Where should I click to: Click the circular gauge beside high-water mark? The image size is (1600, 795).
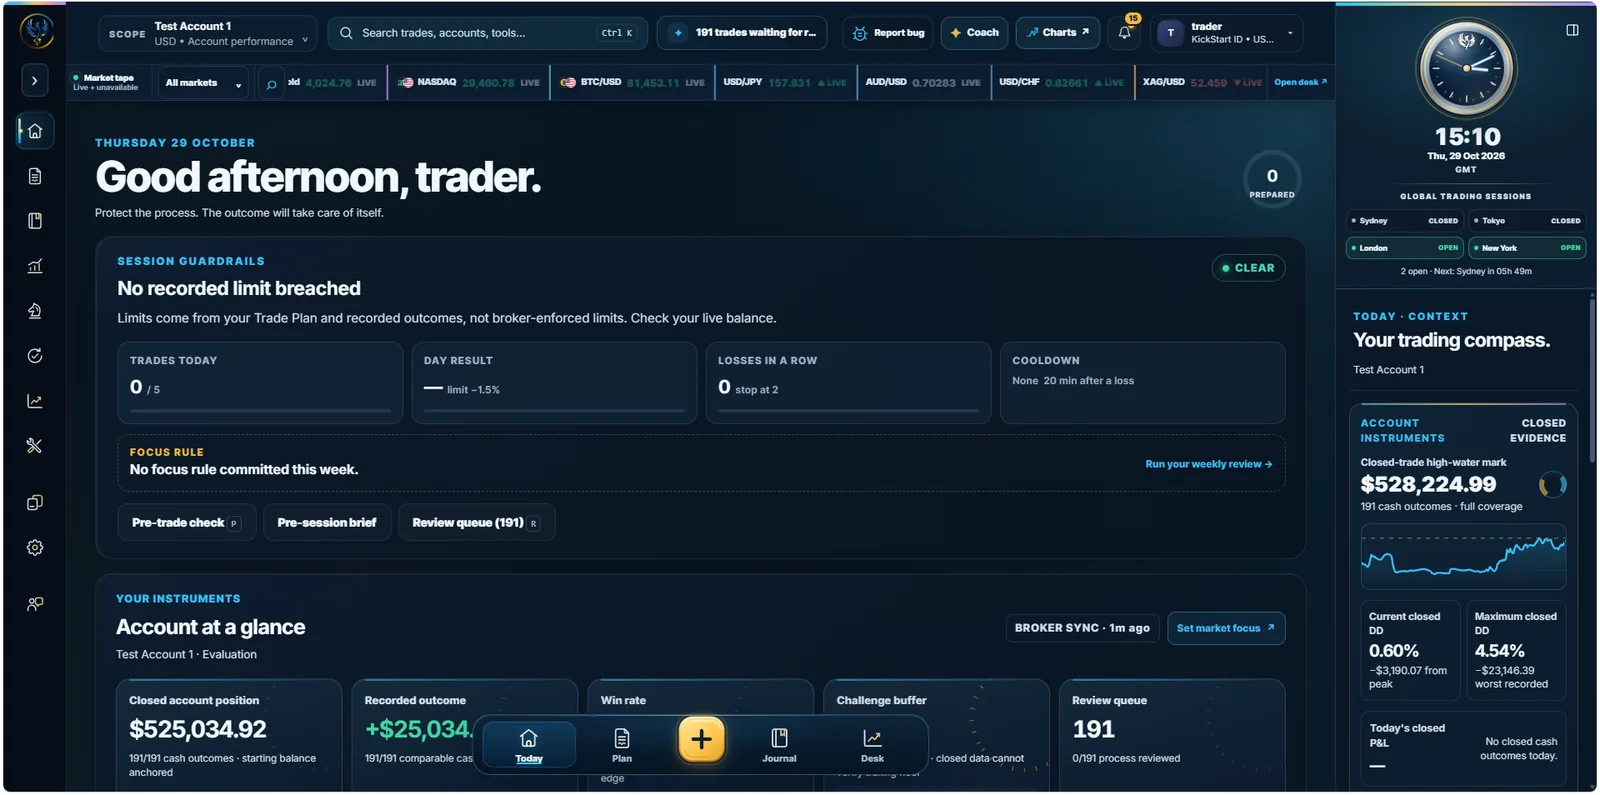tap(1552, 485)
